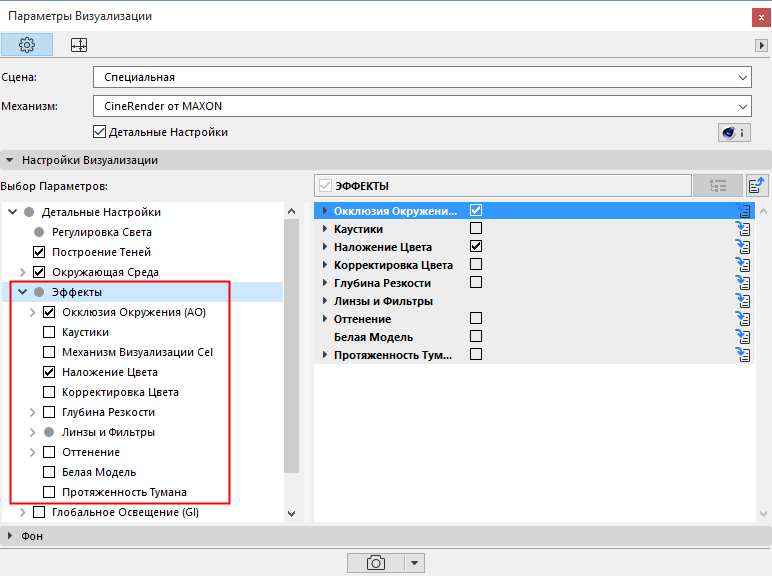Expand the Фон panel
This screenshot has width=772, height=576.
click(9, 536)
